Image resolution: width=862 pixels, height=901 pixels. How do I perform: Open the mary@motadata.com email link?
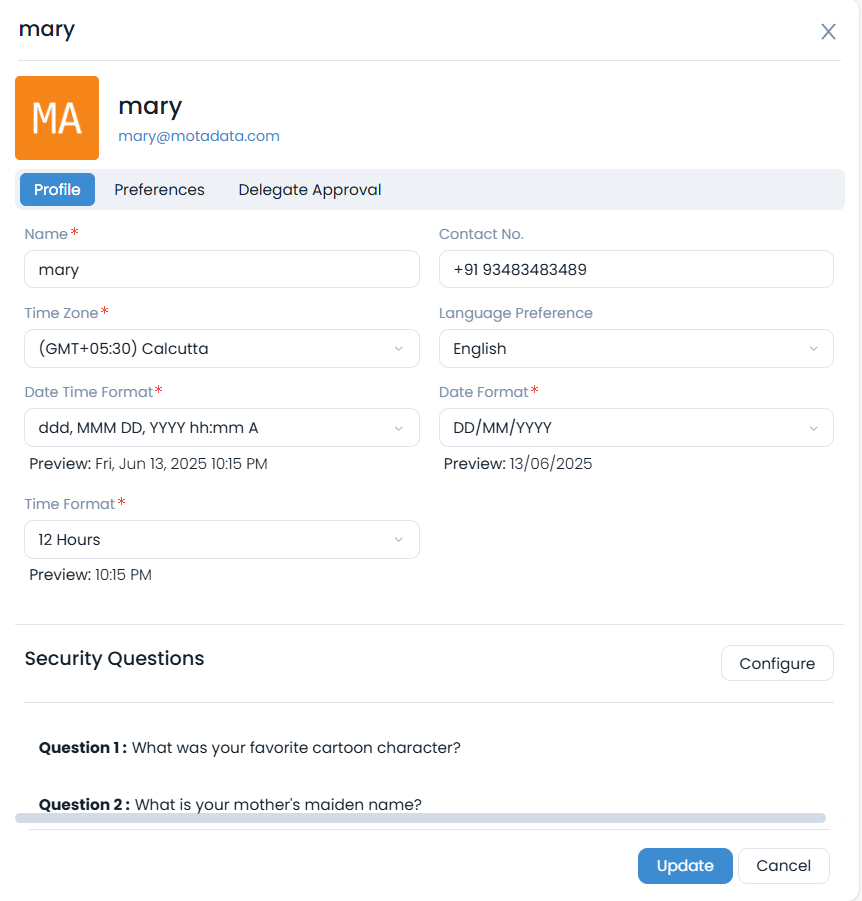click(x=198, y=135)
